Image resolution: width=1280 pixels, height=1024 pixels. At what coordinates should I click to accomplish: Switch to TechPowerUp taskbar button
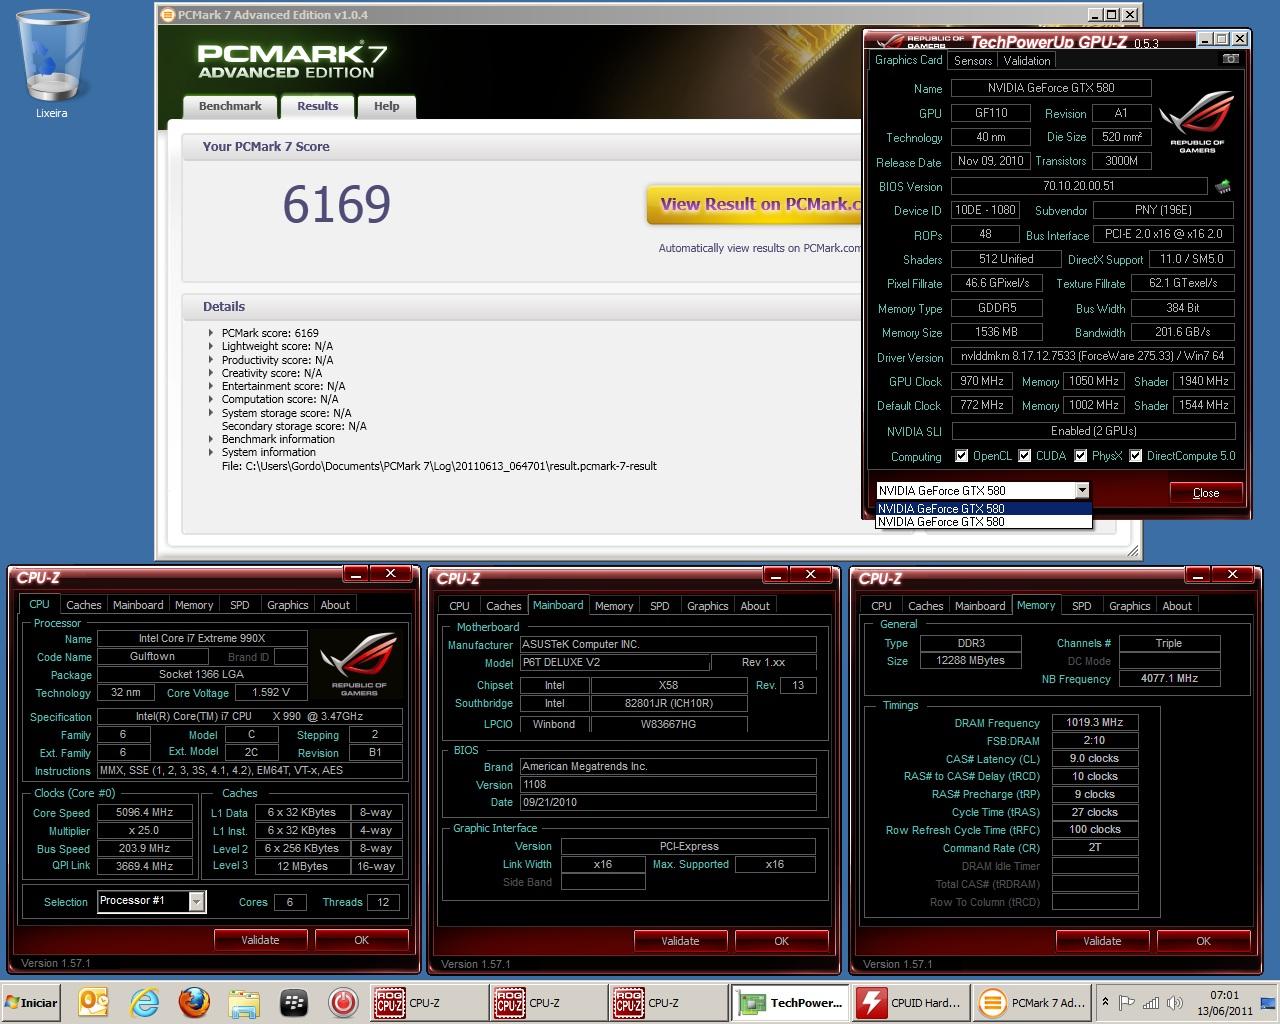pyautogui.click(x=790, y=1002)
